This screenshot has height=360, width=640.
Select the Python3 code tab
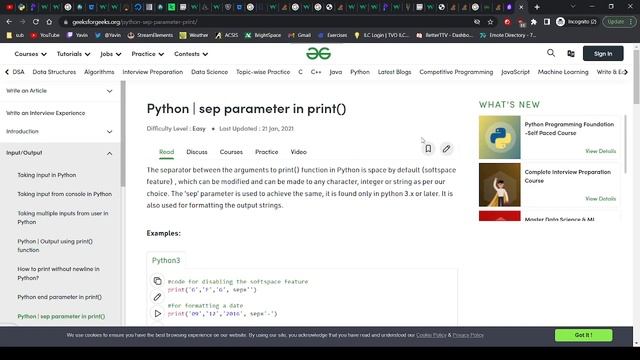pyautogui.click(x=166, y=260)
